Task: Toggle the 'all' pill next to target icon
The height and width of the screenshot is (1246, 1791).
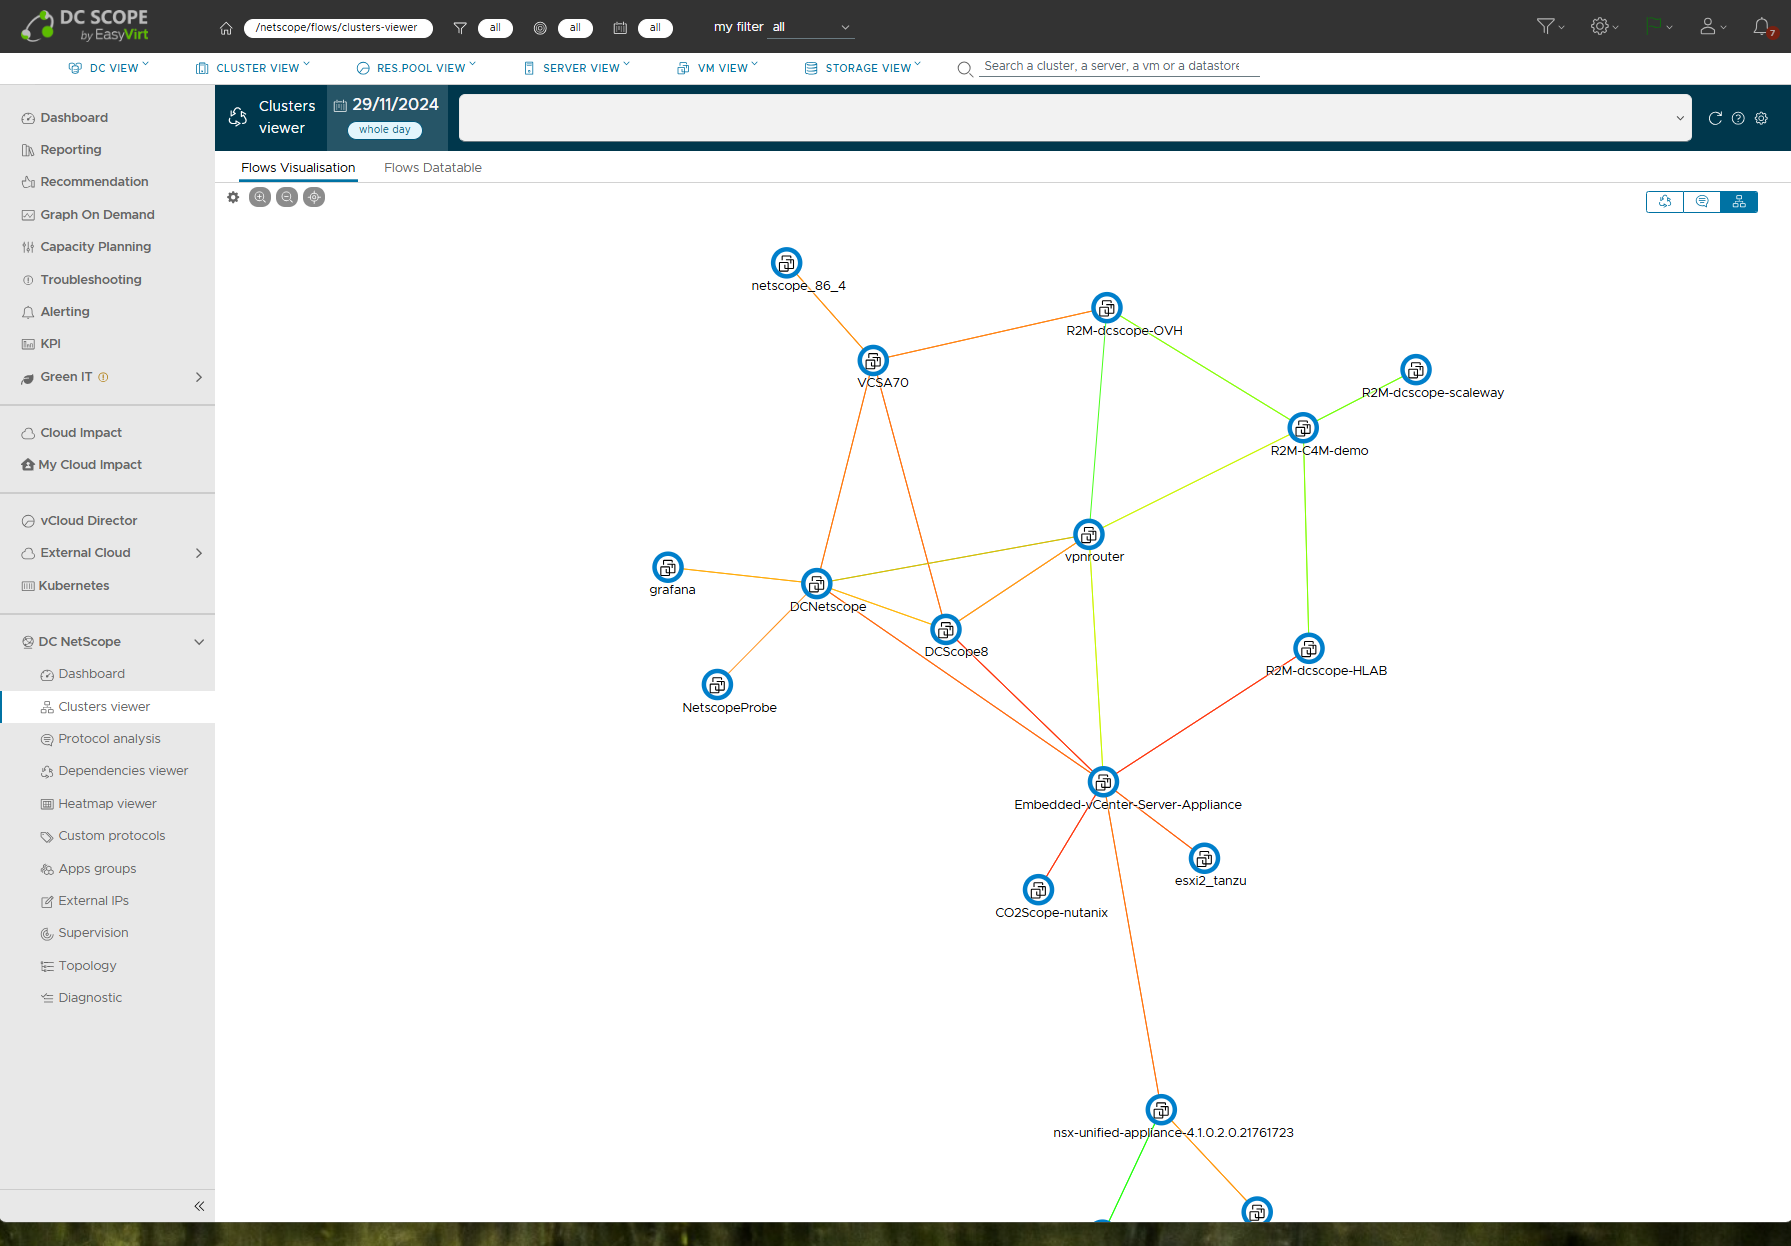Action: (575, 28)
